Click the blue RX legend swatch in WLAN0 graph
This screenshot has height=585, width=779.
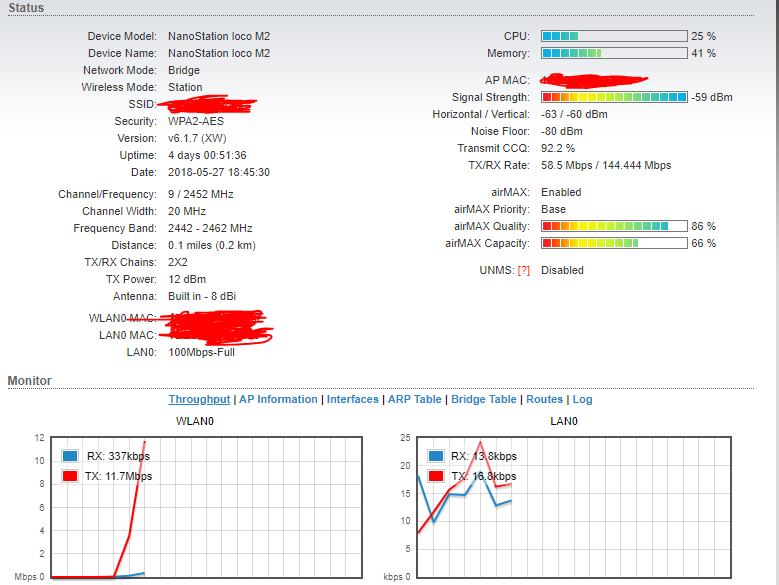click(x=70, y=456)
